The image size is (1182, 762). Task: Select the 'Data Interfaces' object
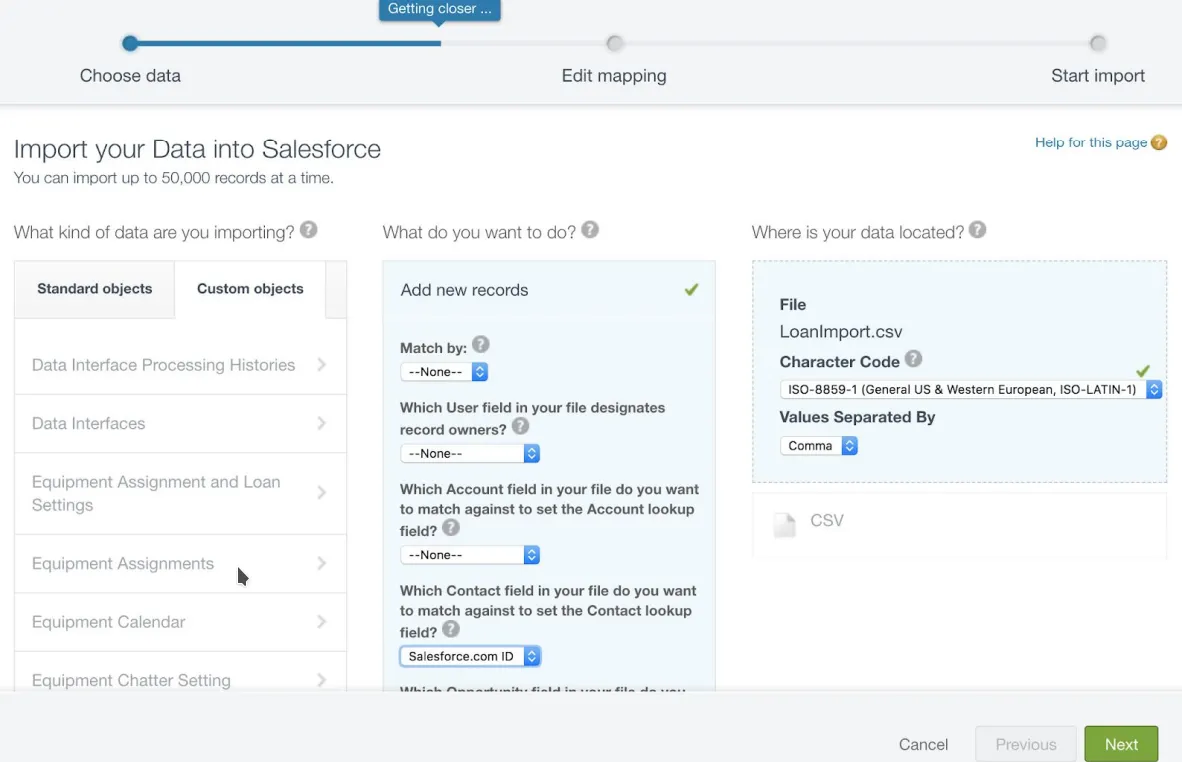pyautogui.click(x=180, y=424)
